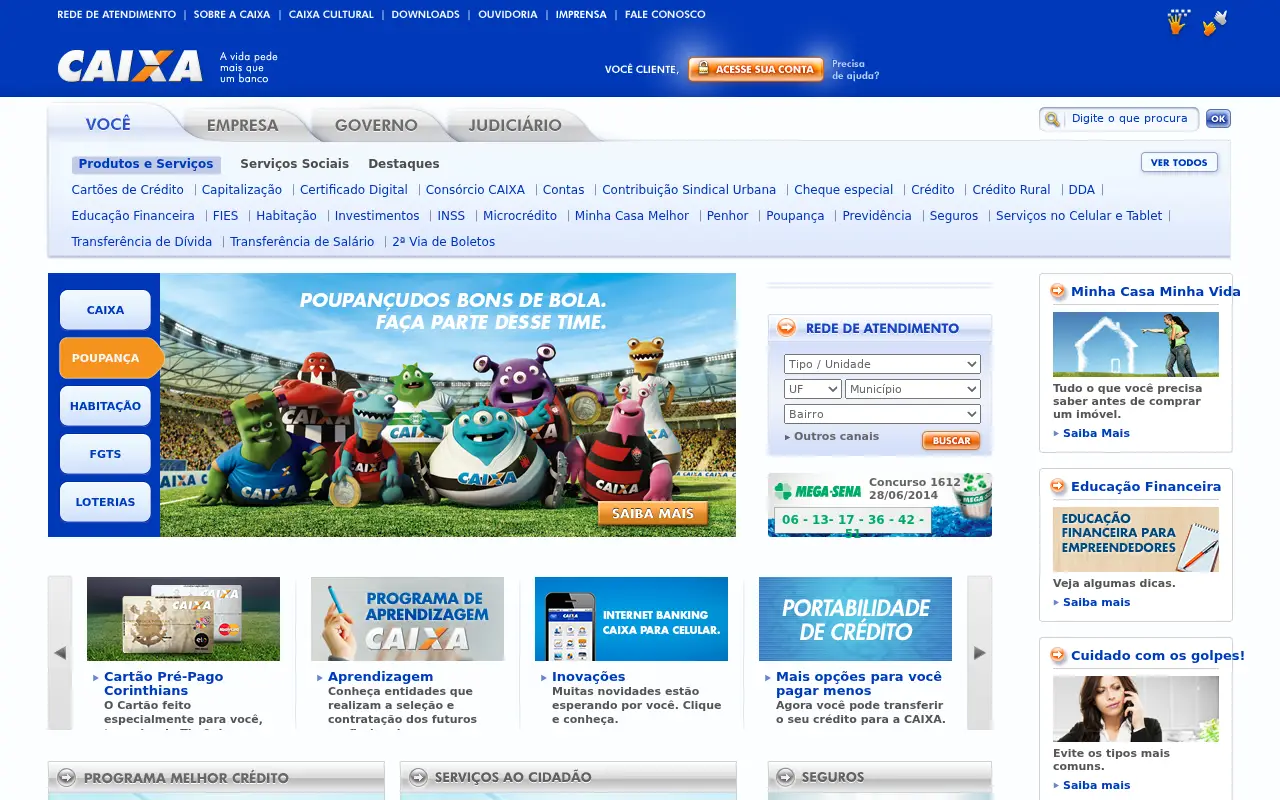Image resolution: width=1280 pixels, height=800 pixels.
Task: Click the braille accessibility hand icon
Action: [x=1178, y=22]
